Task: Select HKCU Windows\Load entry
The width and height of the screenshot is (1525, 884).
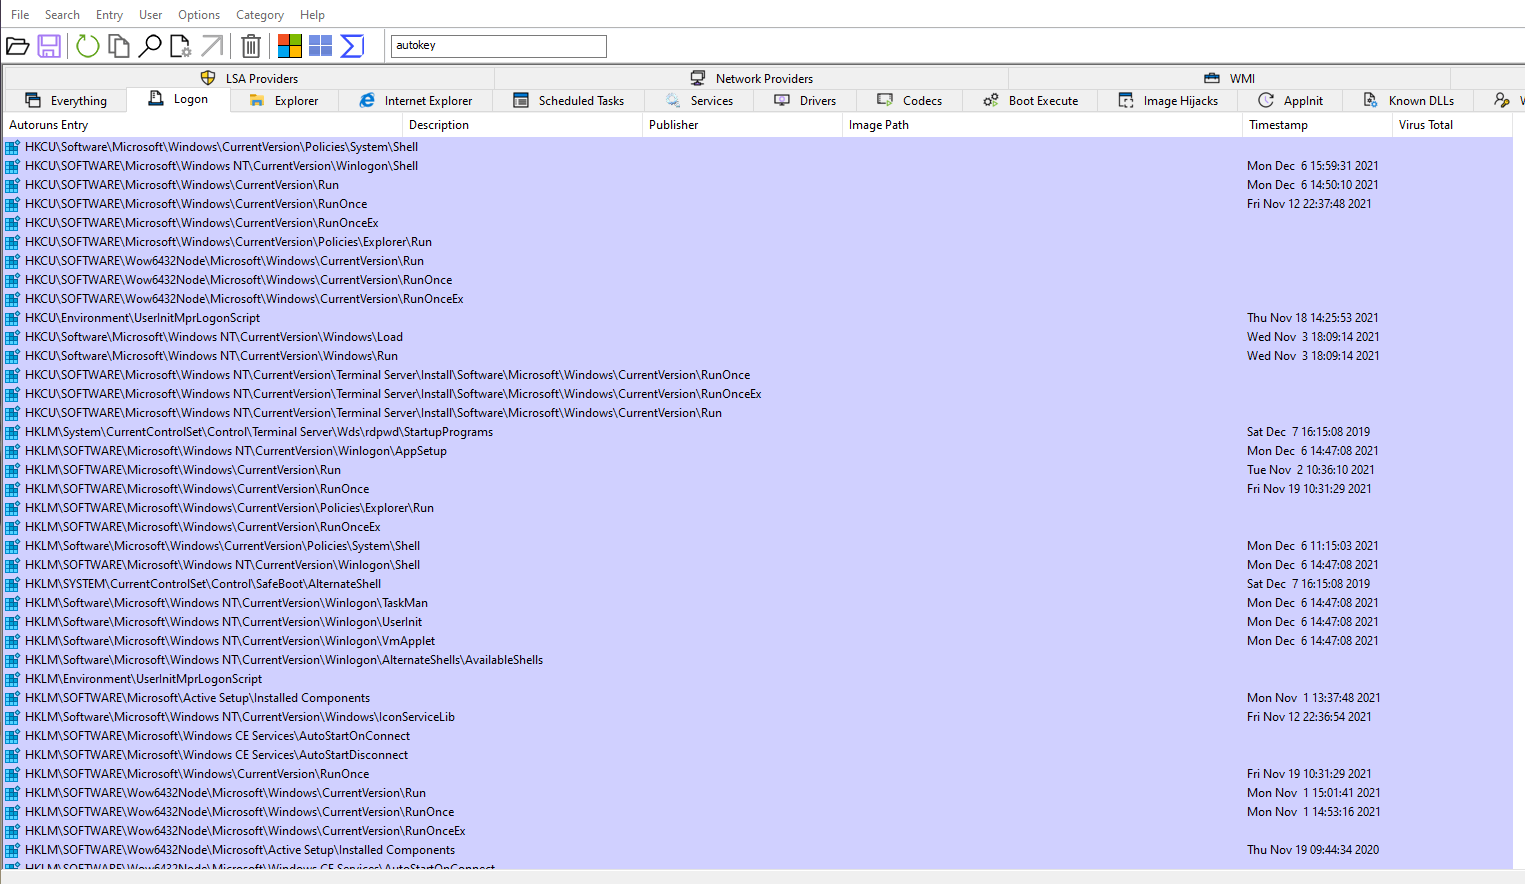Action: pos(758,337)
